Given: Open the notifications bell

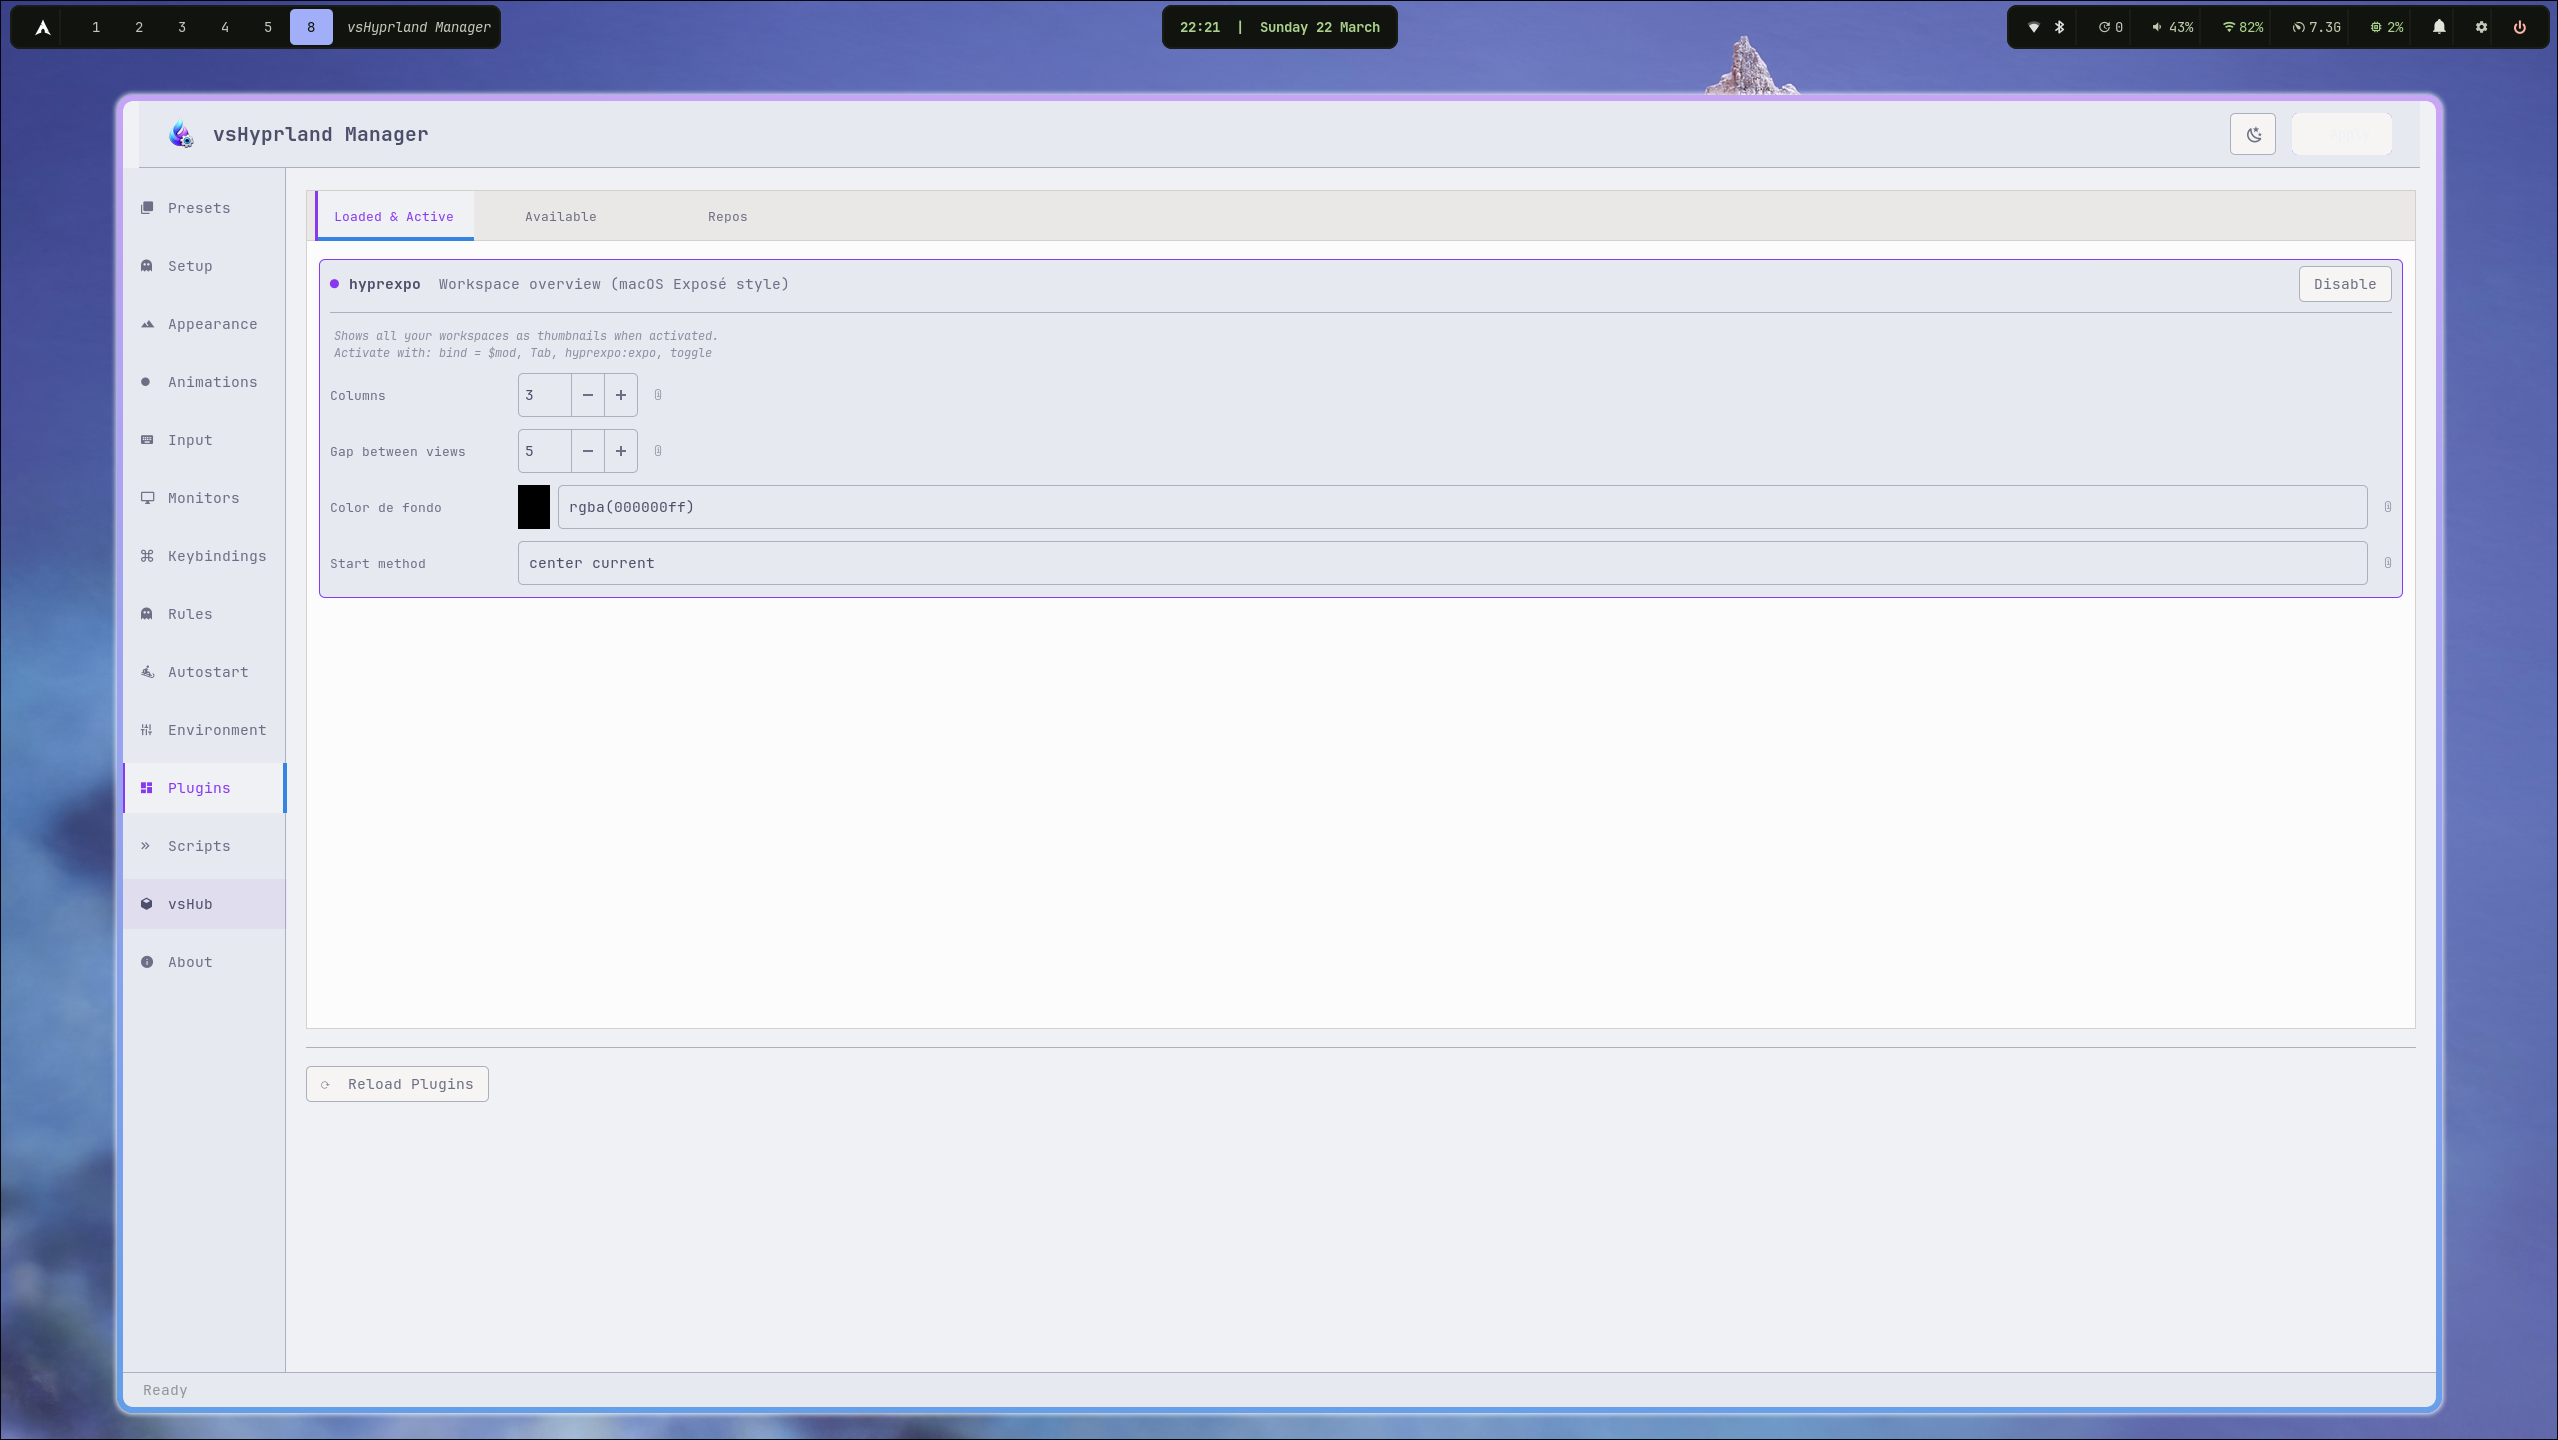Looking at the screenshot, I should pyautogui.click(x=2439, y=27).
